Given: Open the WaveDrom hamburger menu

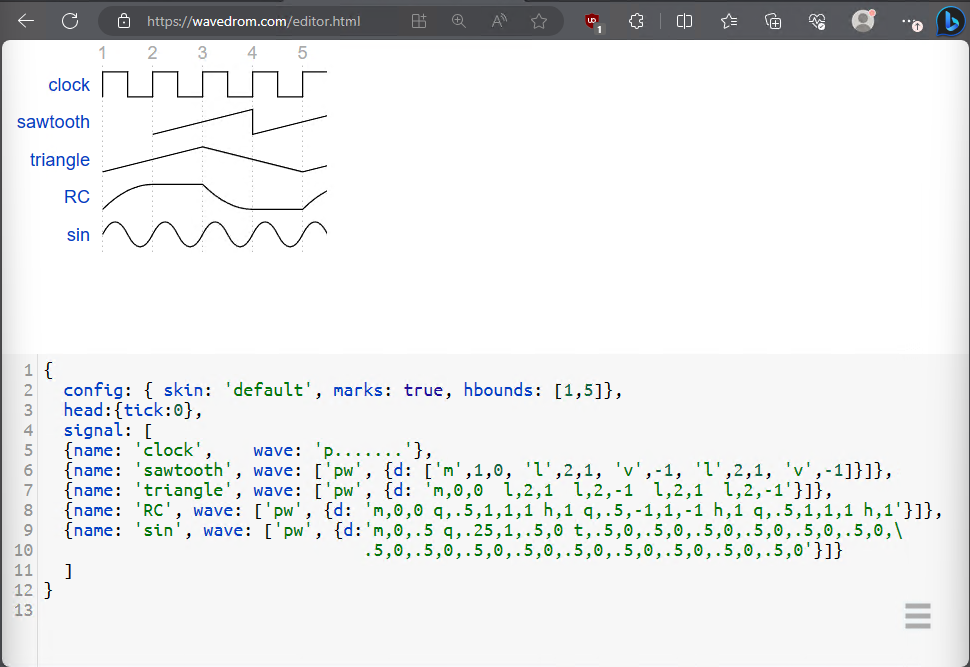Looking at the screenshot, I should (917, 616).
